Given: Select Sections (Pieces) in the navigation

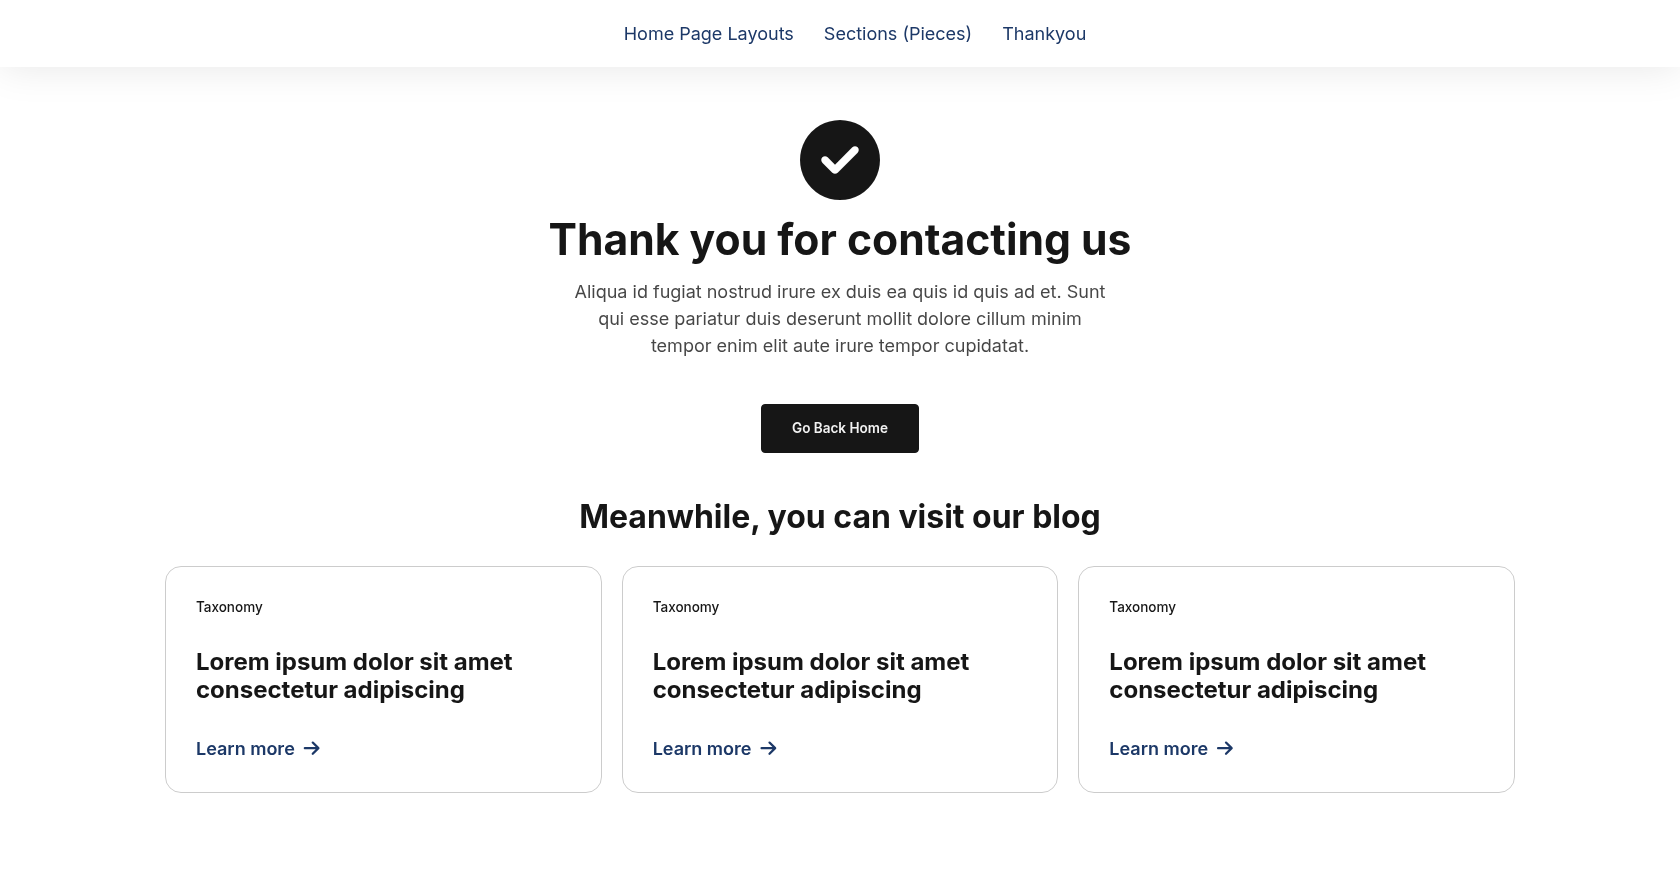Looking at the screenshot, I should pyautogui.click(x=897, y=34).
